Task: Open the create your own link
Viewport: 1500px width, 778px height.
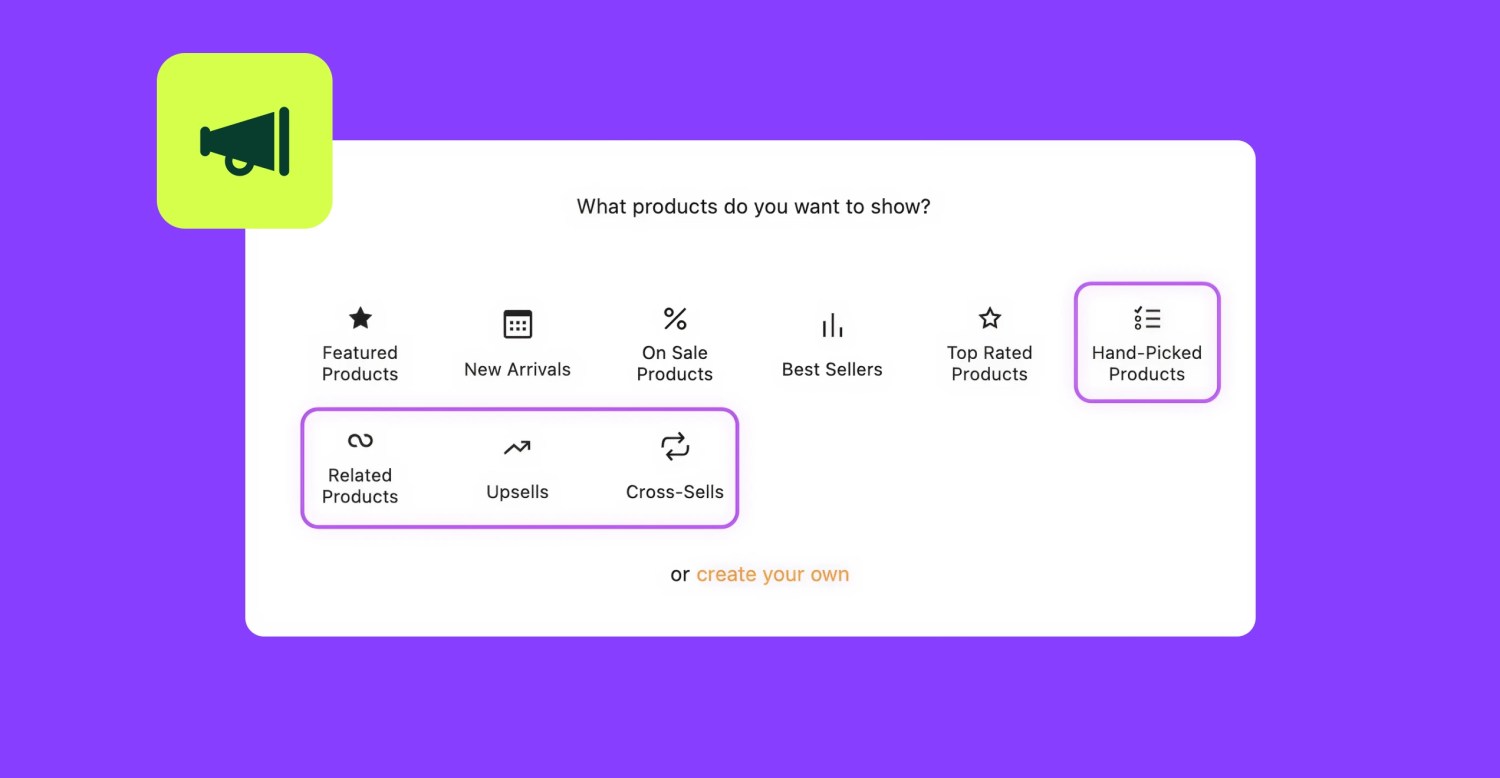Action: [773, 574]
